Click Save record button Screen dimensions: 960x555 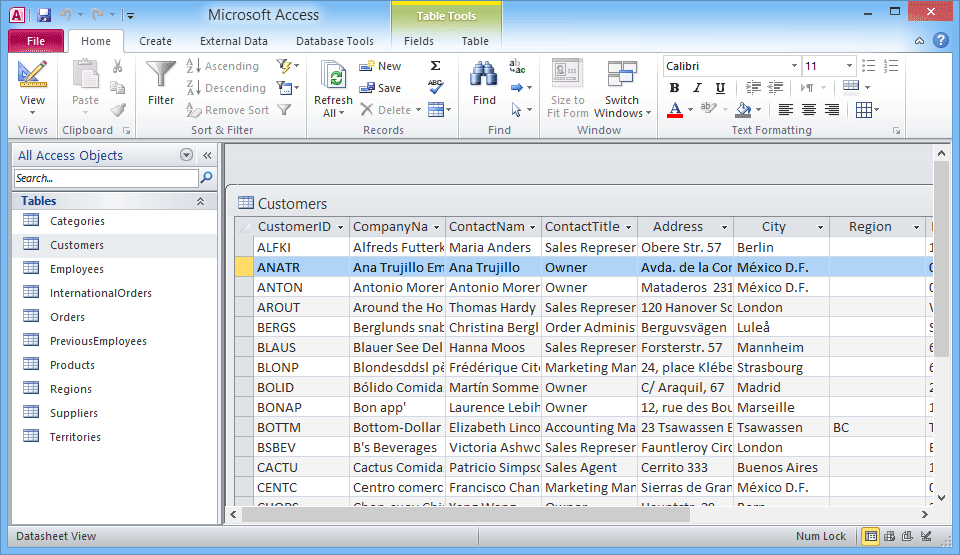pyautogui.click(x=380, y=88)
